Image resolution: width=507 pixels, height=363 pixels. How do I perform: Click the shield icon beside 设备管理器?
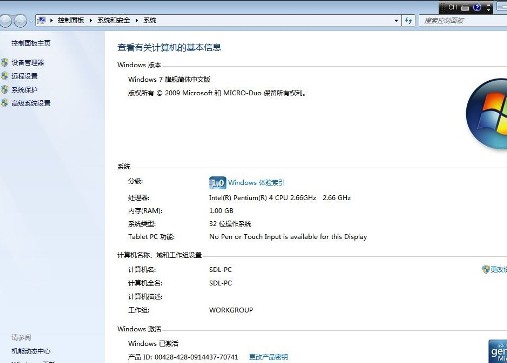[4, 63]
